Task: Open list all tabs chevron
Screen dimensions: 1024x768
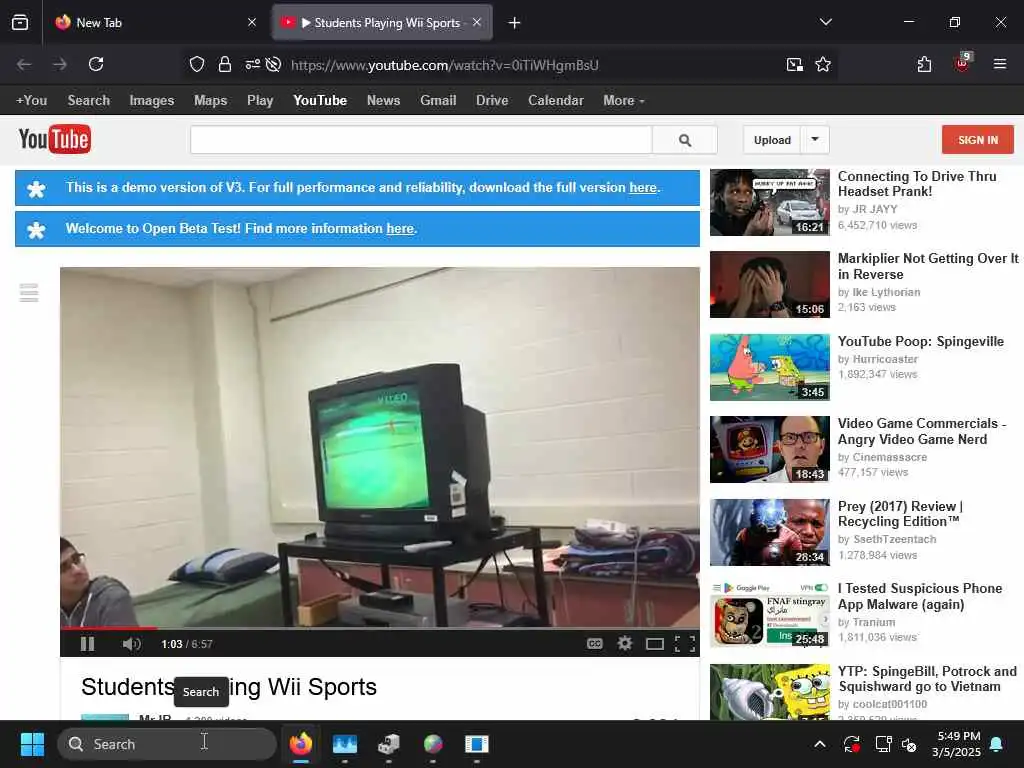Action: click(825, 23)
